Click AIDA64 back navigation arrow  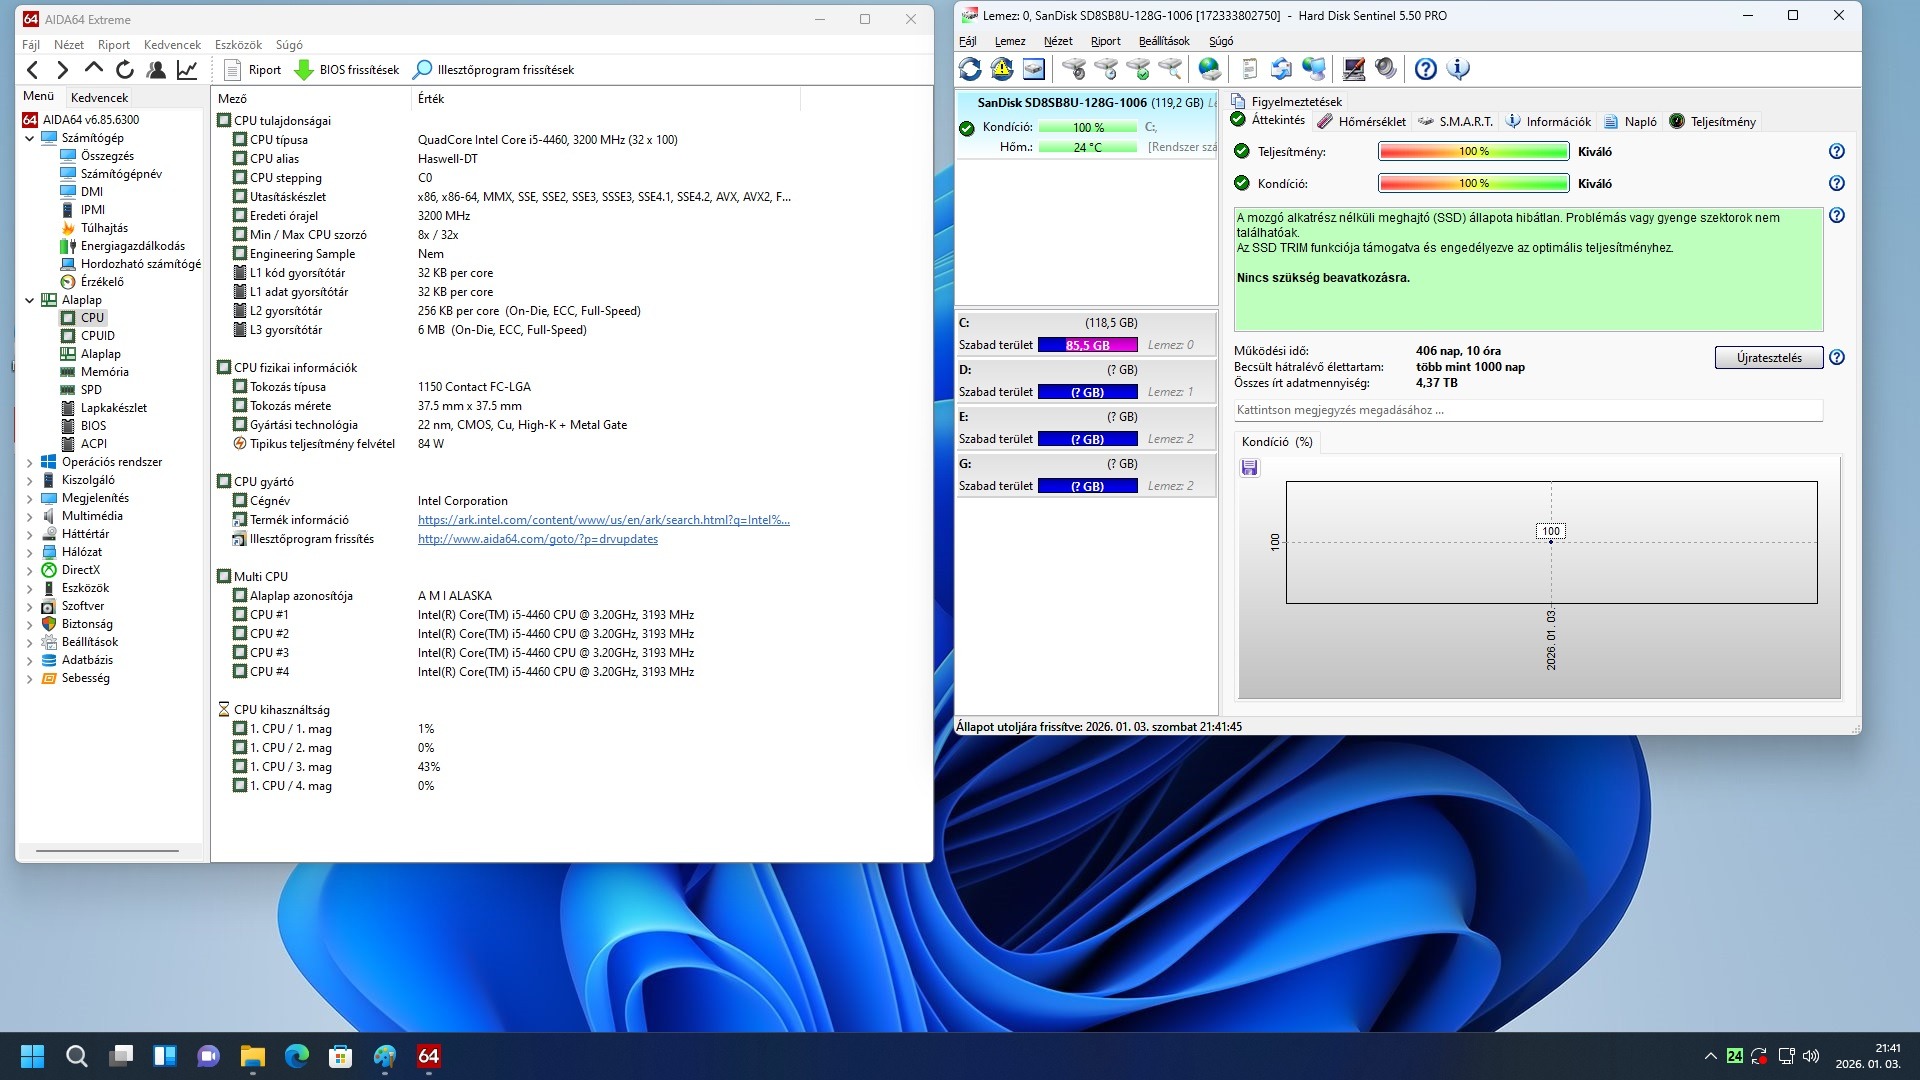click(33, 70)
